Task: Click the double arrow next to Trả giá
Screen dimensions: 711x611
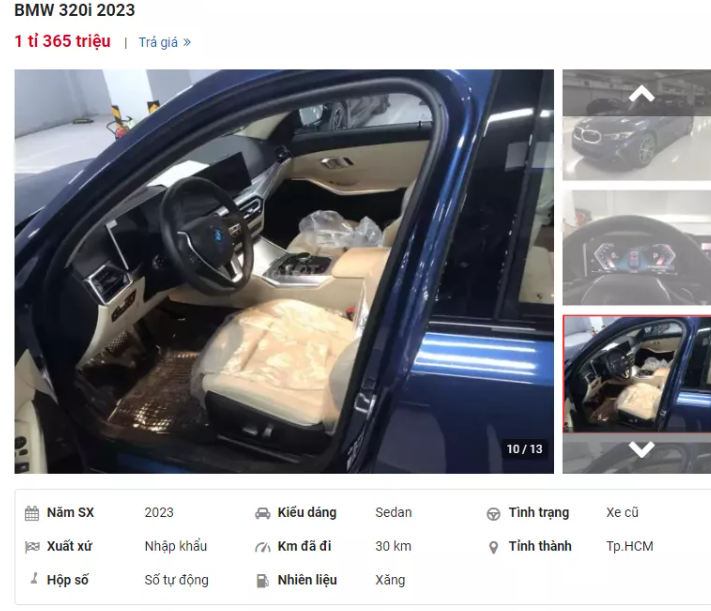Action: tap(187, 42)
